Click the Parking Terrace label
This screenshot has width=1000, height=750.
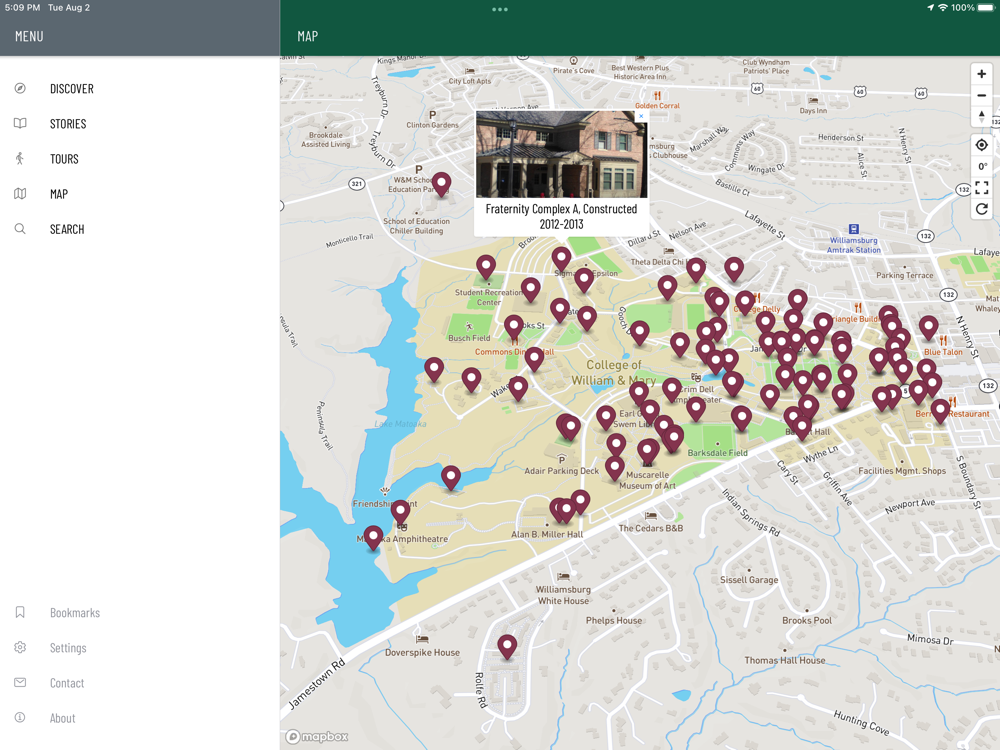coord(904,275)
